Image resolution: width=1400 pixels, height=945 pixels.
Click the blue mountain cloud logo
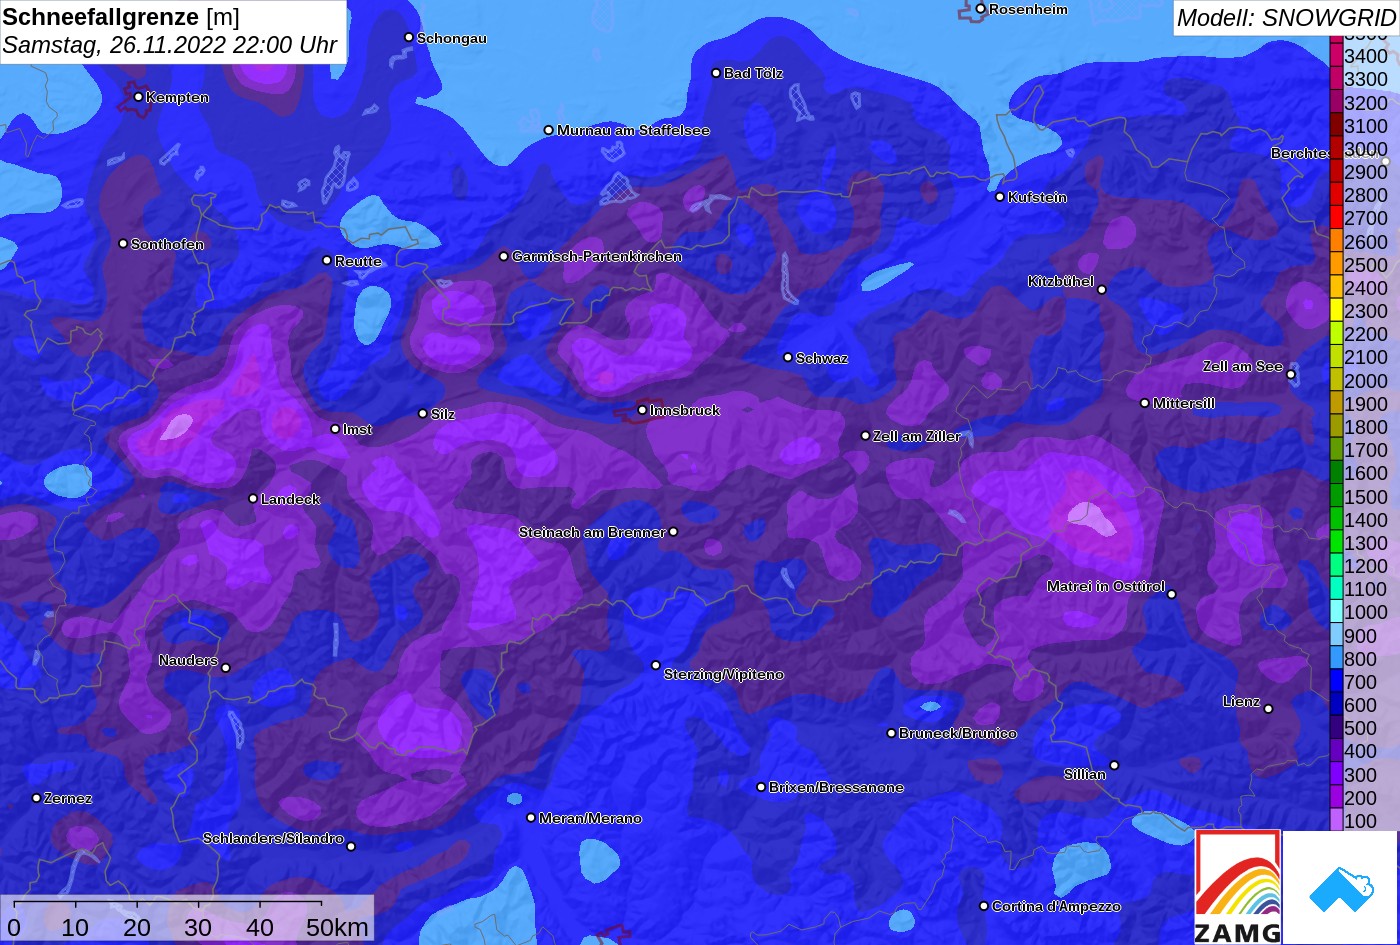(1341, 887)
